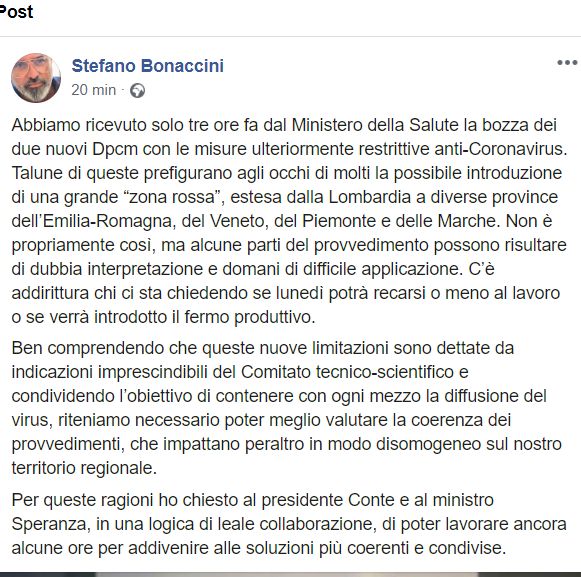Visit the Stefano Bonaccini profile name link
581x577 pixels.
(x=147, y=66)
